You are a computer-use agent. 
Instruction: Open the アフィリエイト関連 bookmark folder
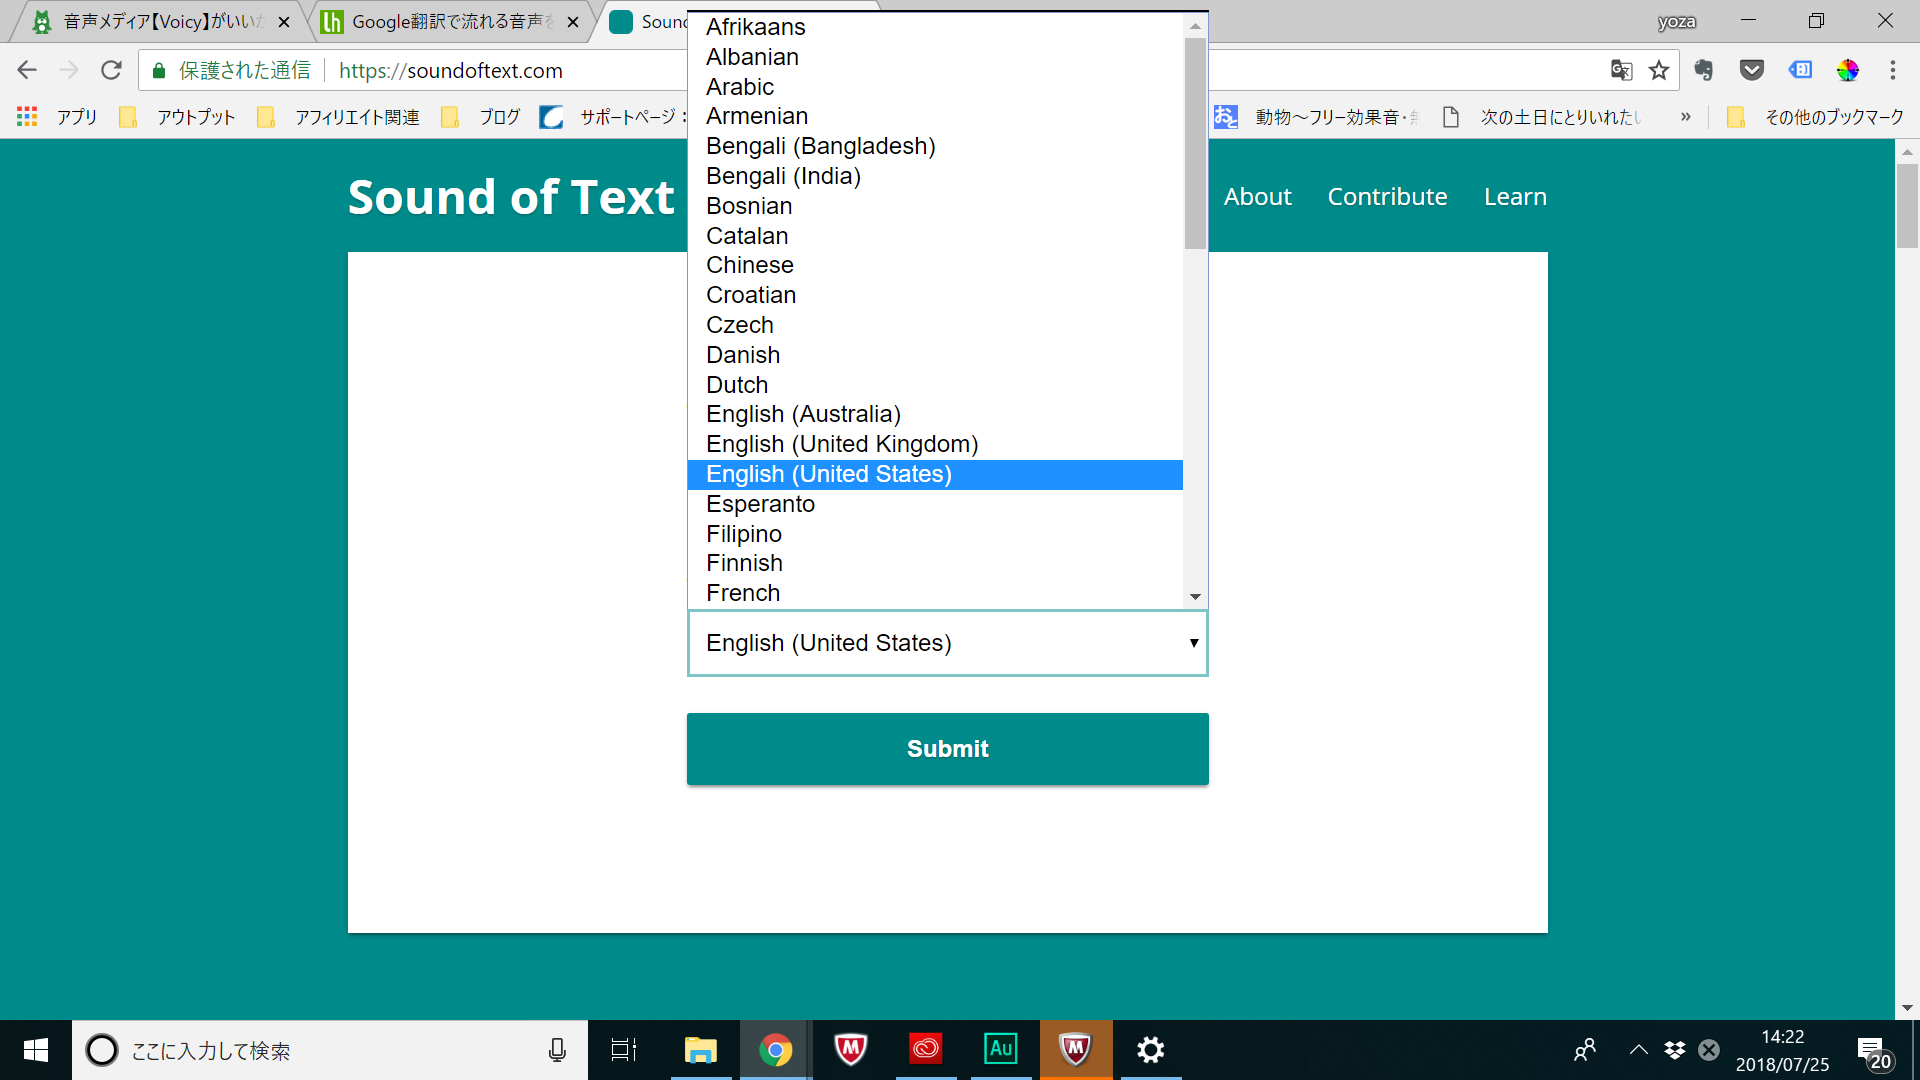[339, 117]
